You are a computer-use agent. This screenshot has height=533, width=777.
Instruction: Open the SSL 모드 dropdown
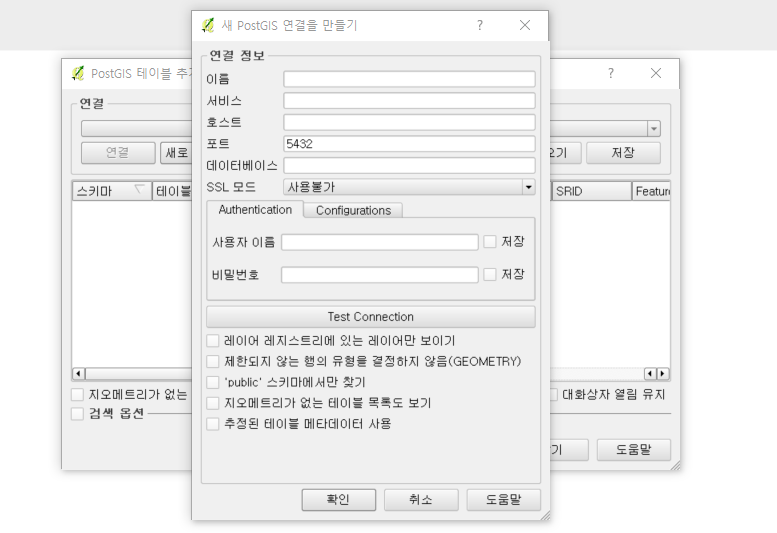click(409, 187)
